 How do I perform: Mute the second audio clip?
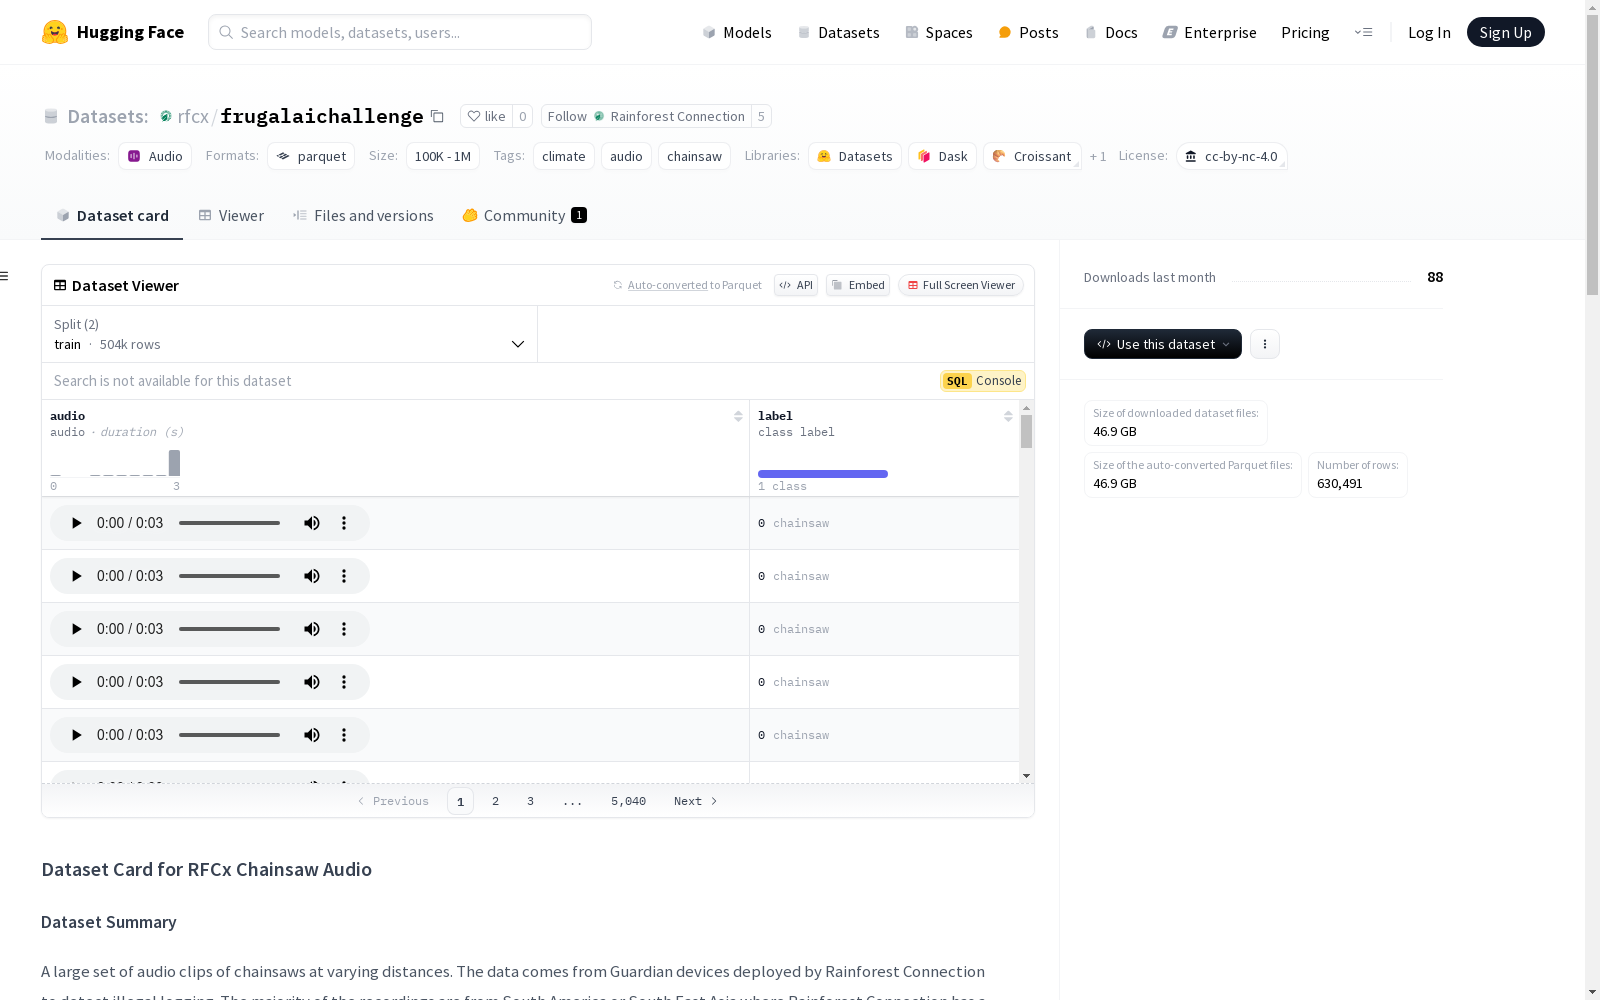pyautogui.click(x=312, y=576)
